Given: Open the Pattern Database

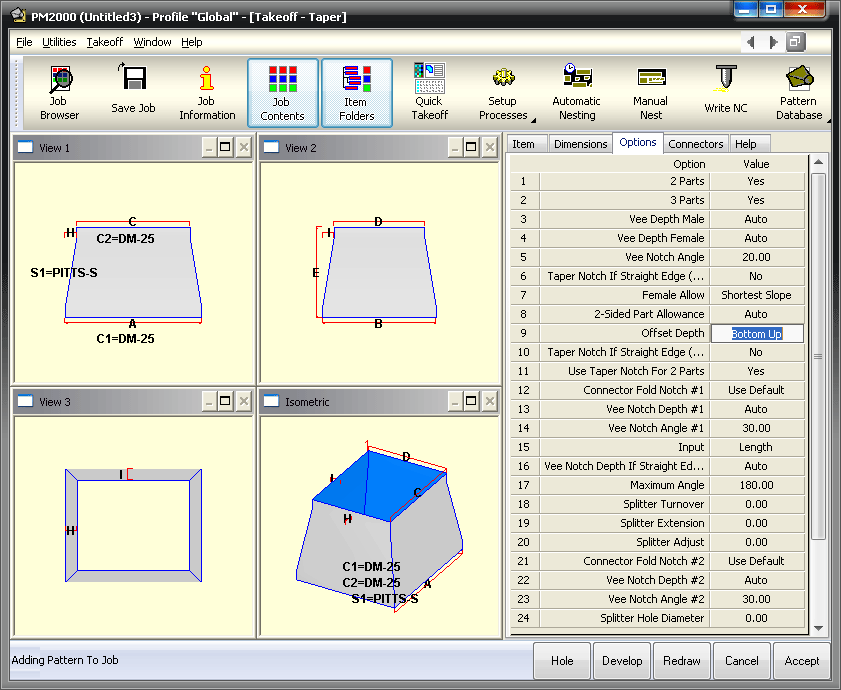Looking at the screenshot, I should (x=798, y=93).
